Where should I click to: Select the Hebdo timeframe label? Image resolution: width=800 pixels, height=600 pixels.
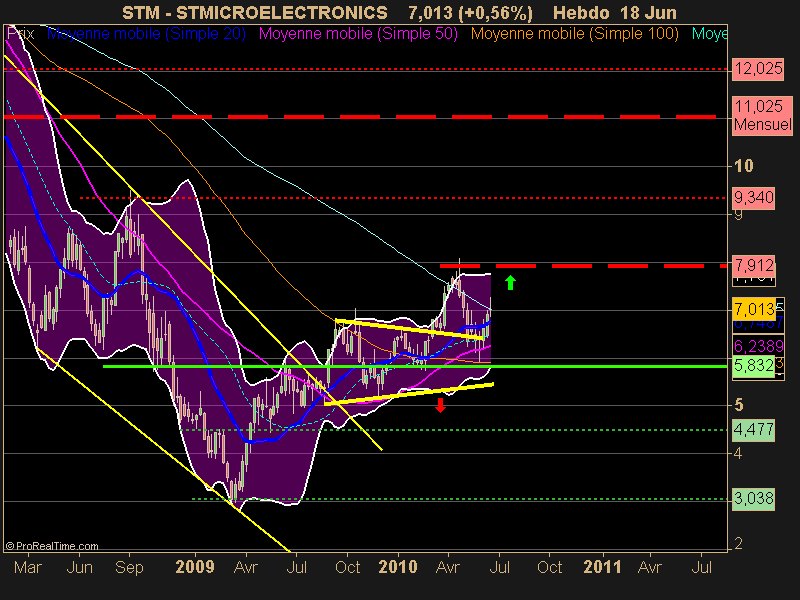581,12
